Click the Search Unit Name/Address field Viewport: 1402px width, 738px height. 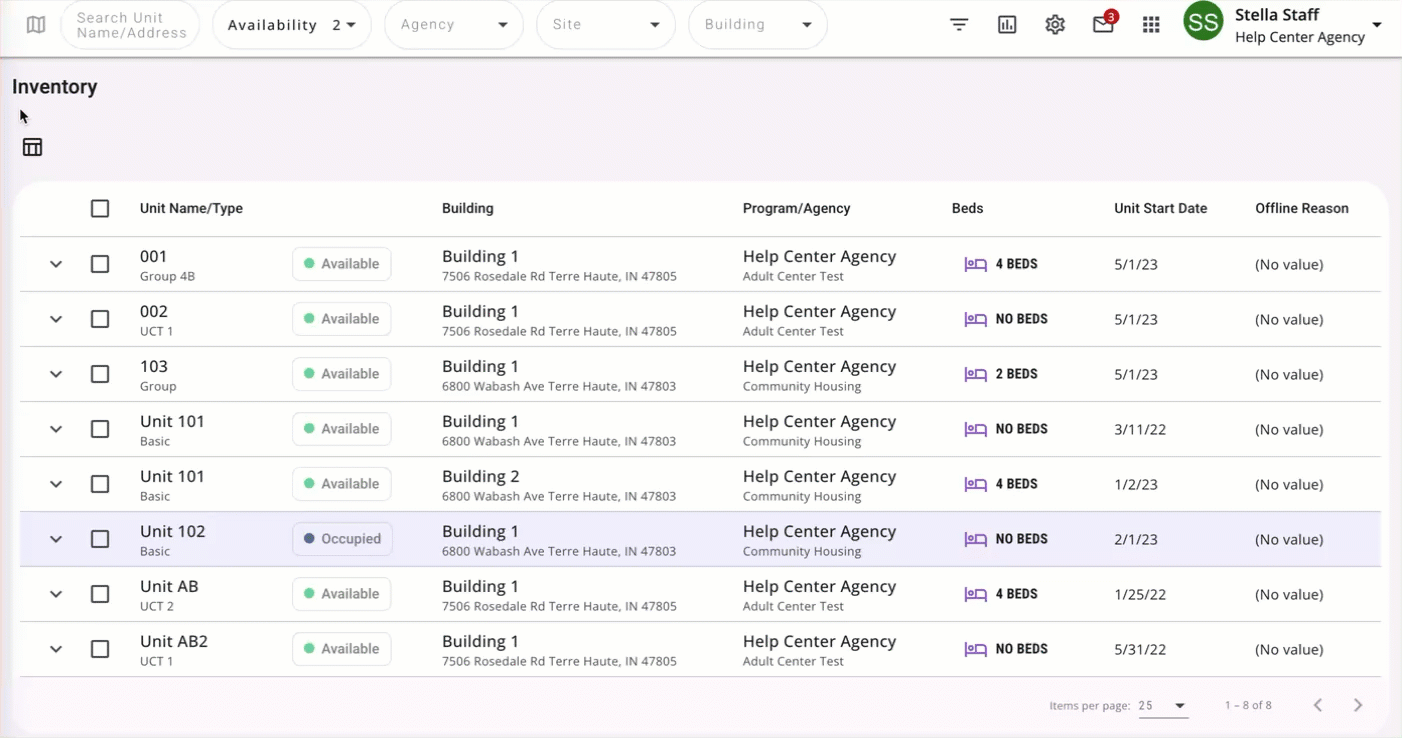pos(131,25)
